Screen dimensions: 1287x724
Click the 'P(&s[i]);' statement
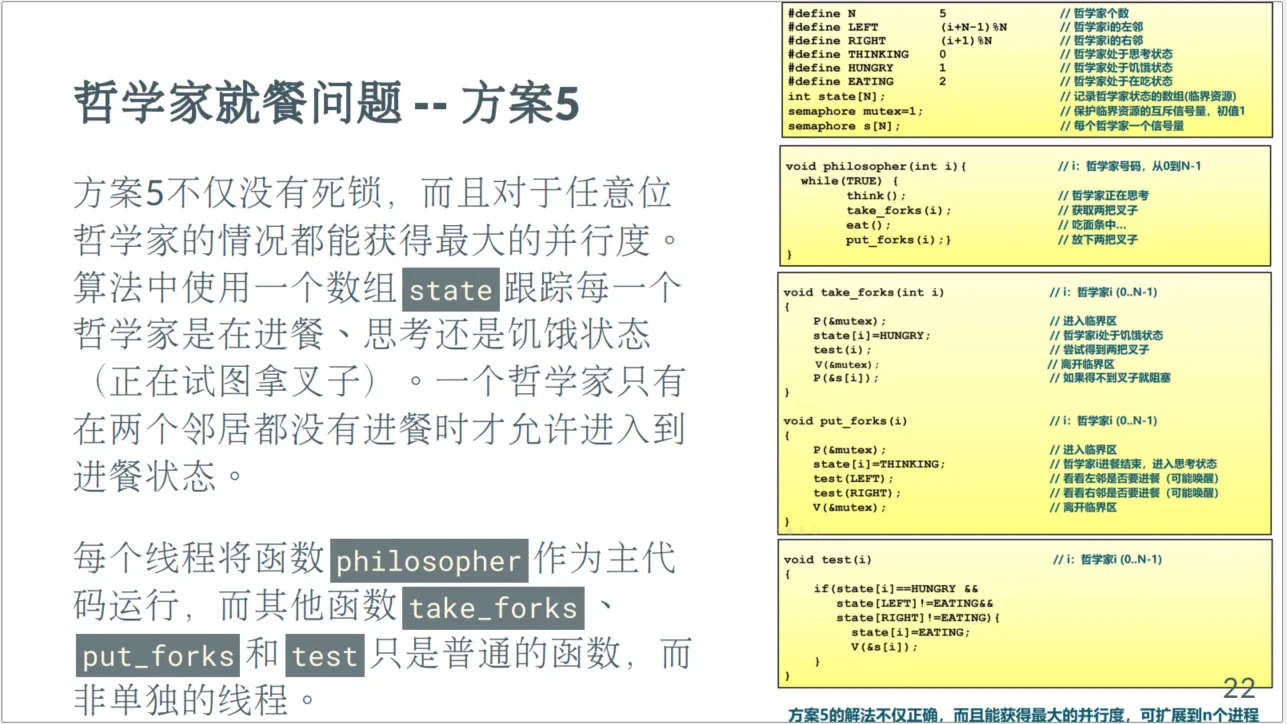coord(846,378)
